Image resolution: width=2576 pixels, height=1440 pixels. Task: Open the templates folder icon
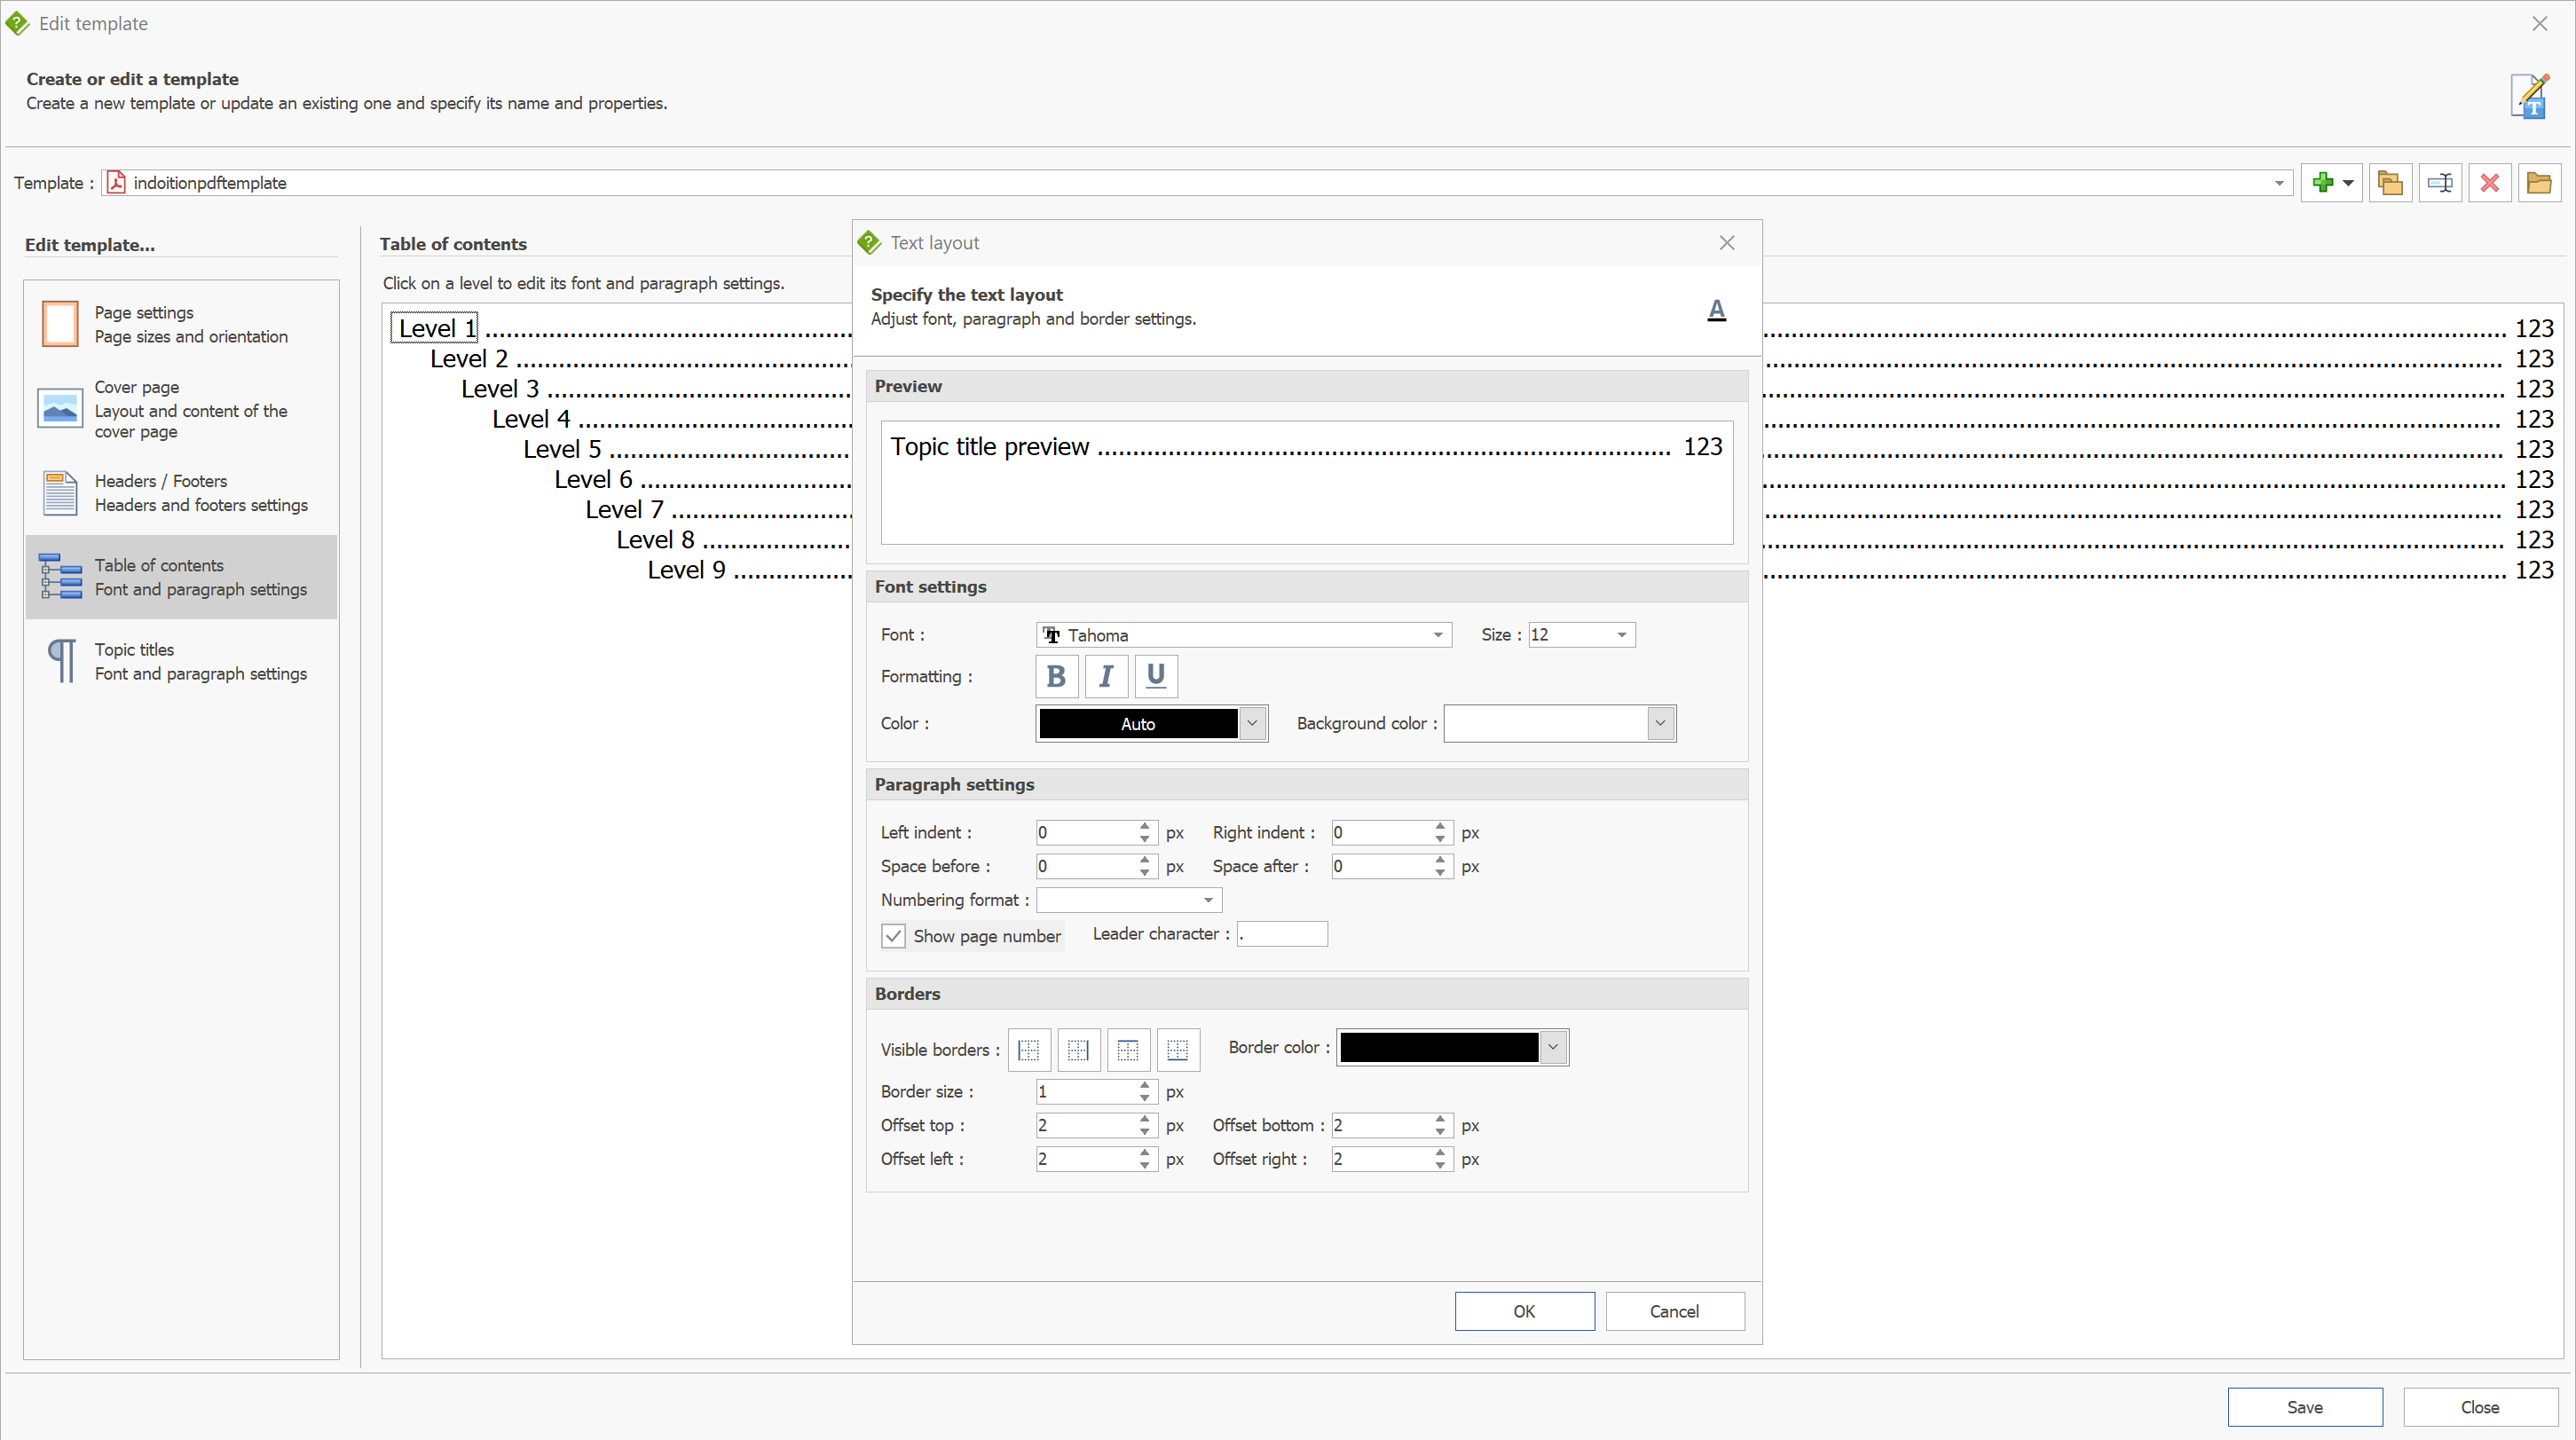pos(2539,183)
